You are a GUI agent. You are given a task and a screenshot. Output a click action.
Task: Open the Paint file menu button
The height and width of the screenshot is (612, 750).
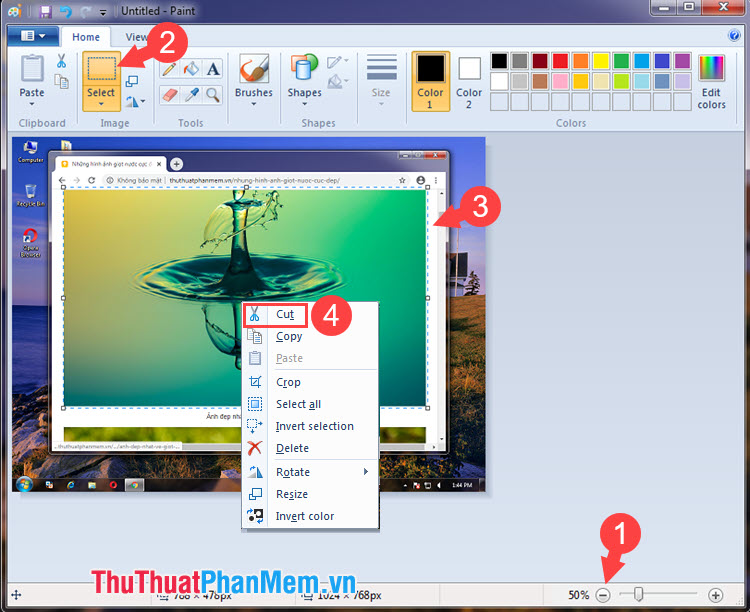point(33,36)
